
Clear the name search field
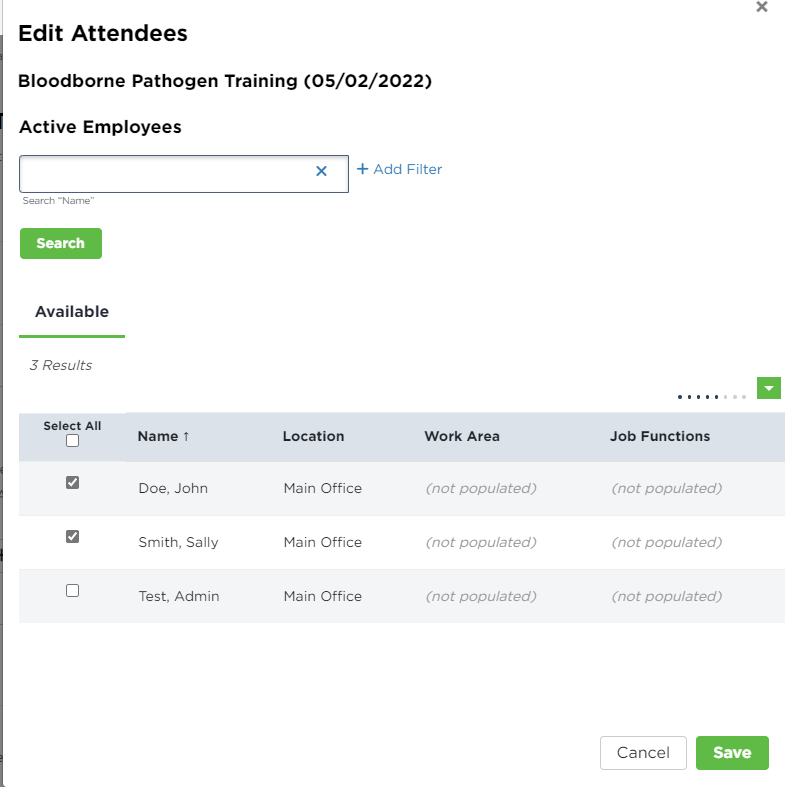point(321,171)
